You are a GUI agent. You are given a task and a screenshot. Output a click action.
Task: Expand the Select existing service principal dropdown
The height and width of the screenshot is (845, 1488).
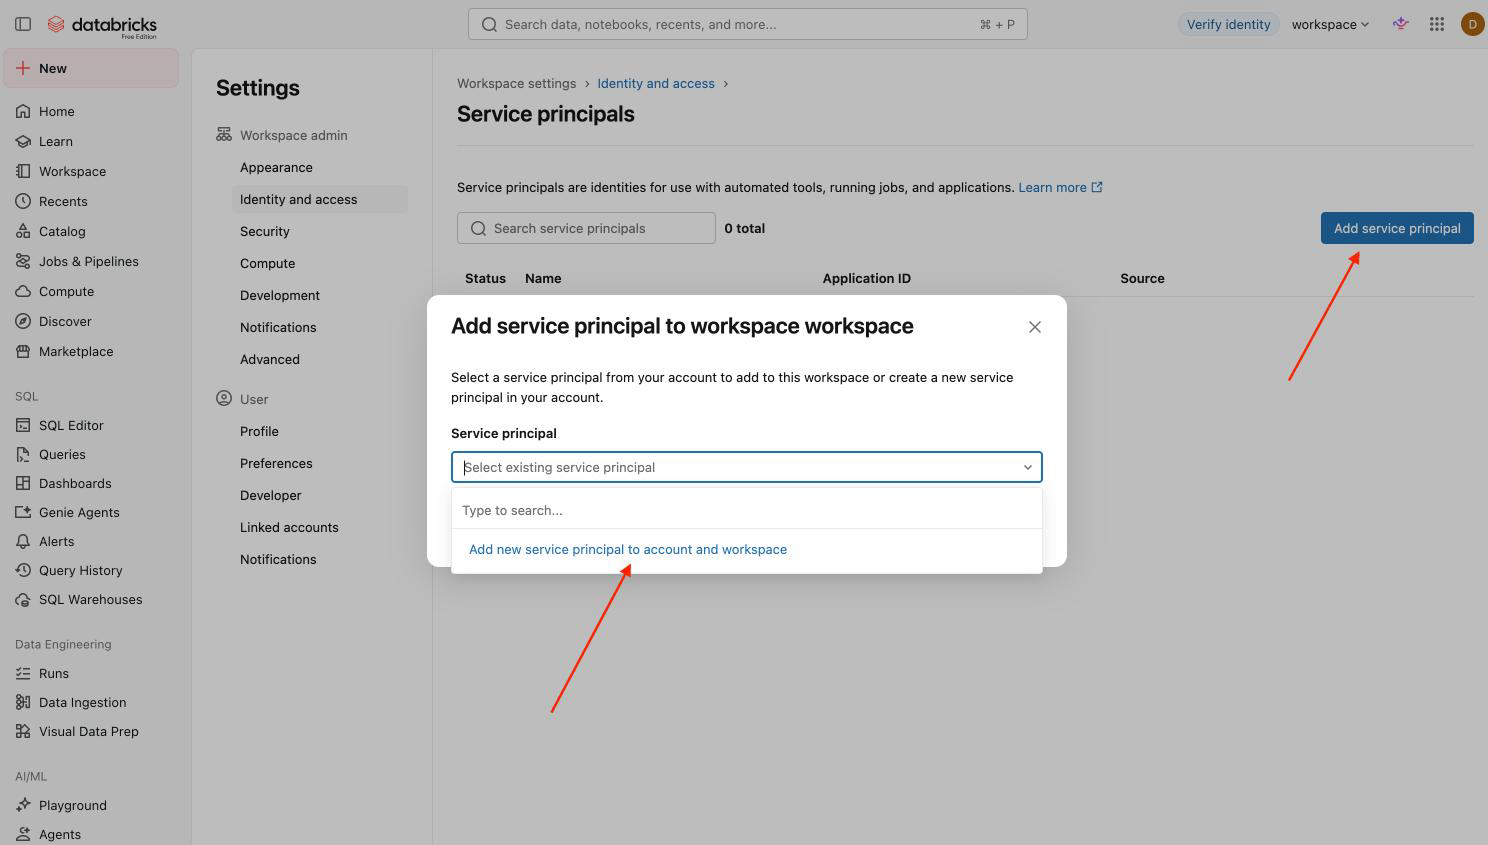(747, 467)
